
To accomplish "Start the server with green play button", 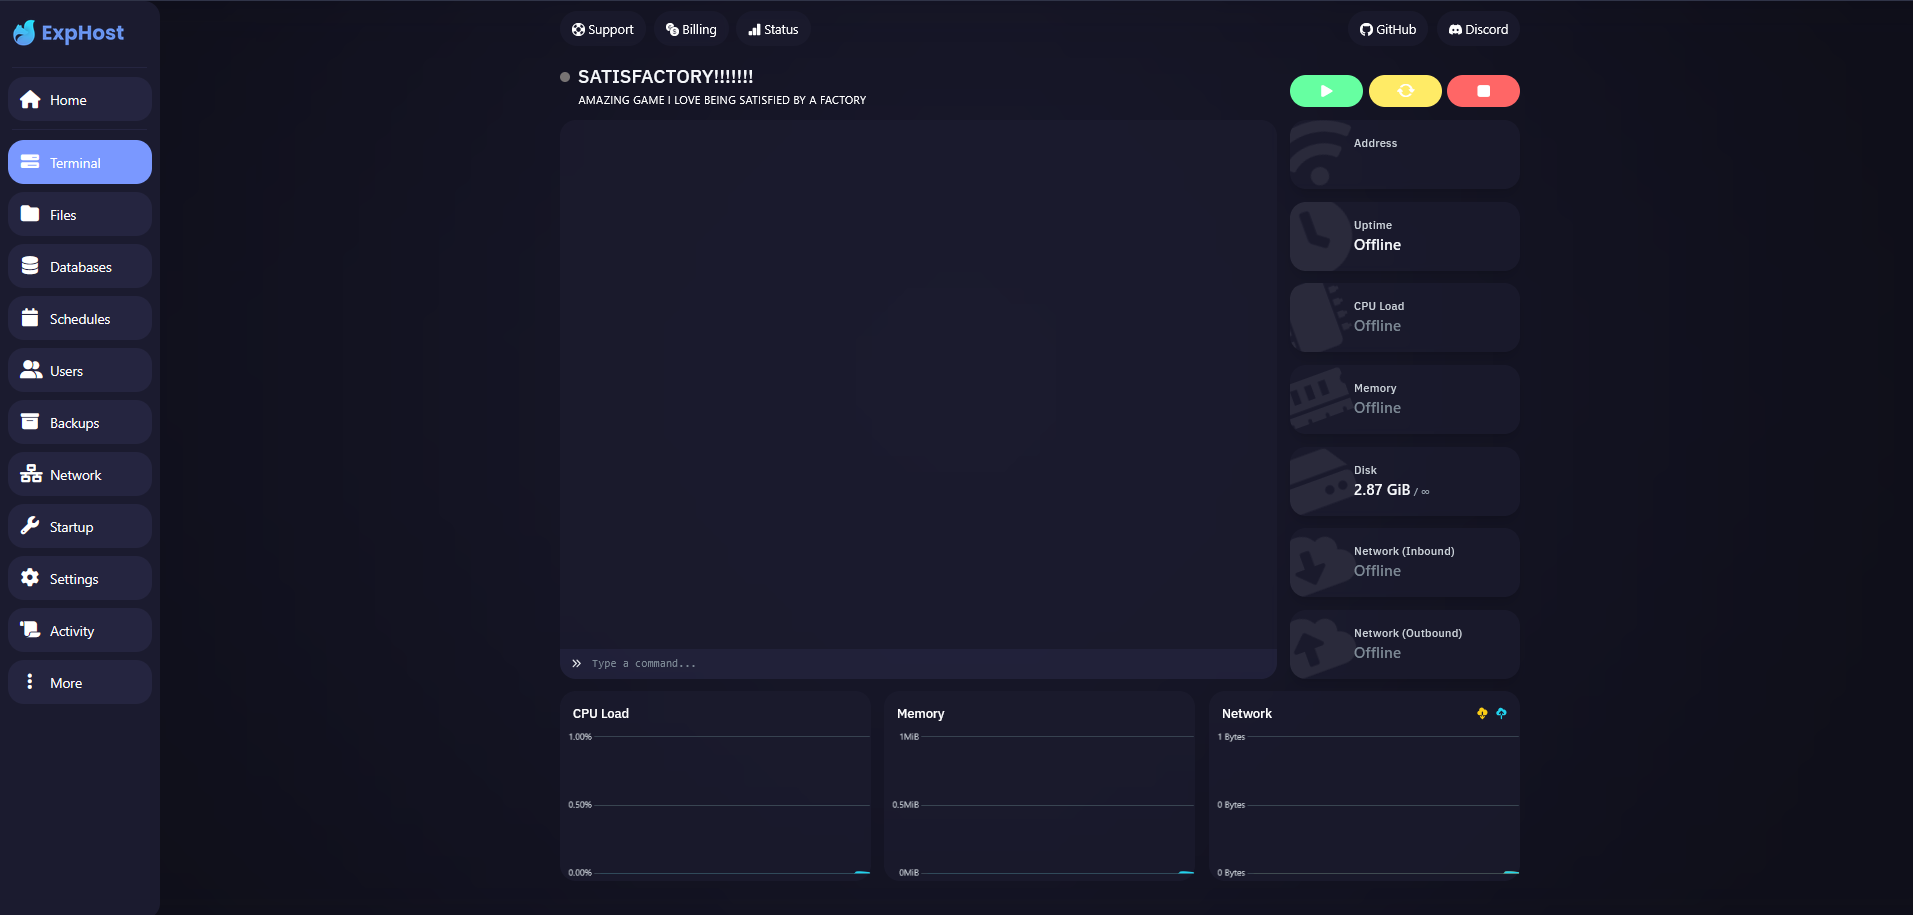I will pos(1326,91).
